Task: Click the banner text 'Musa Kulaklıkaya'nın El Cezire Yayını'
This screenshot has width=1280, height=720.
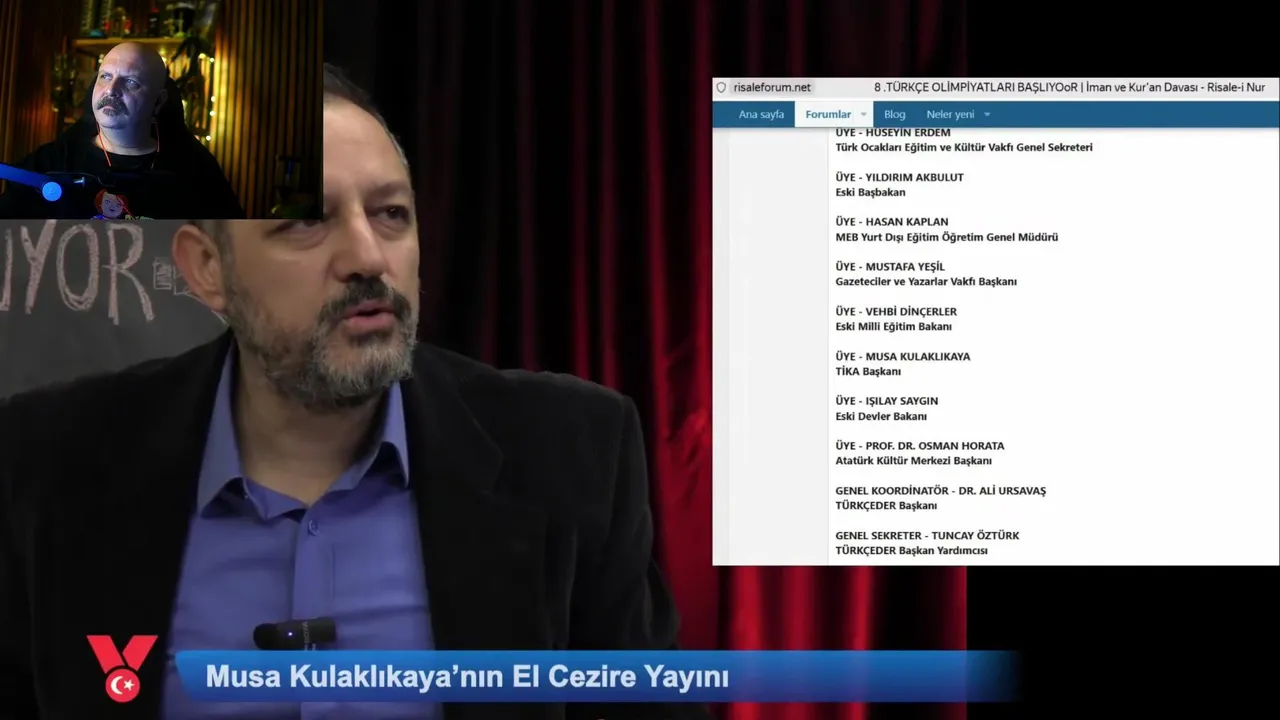Action: point(467,677)
